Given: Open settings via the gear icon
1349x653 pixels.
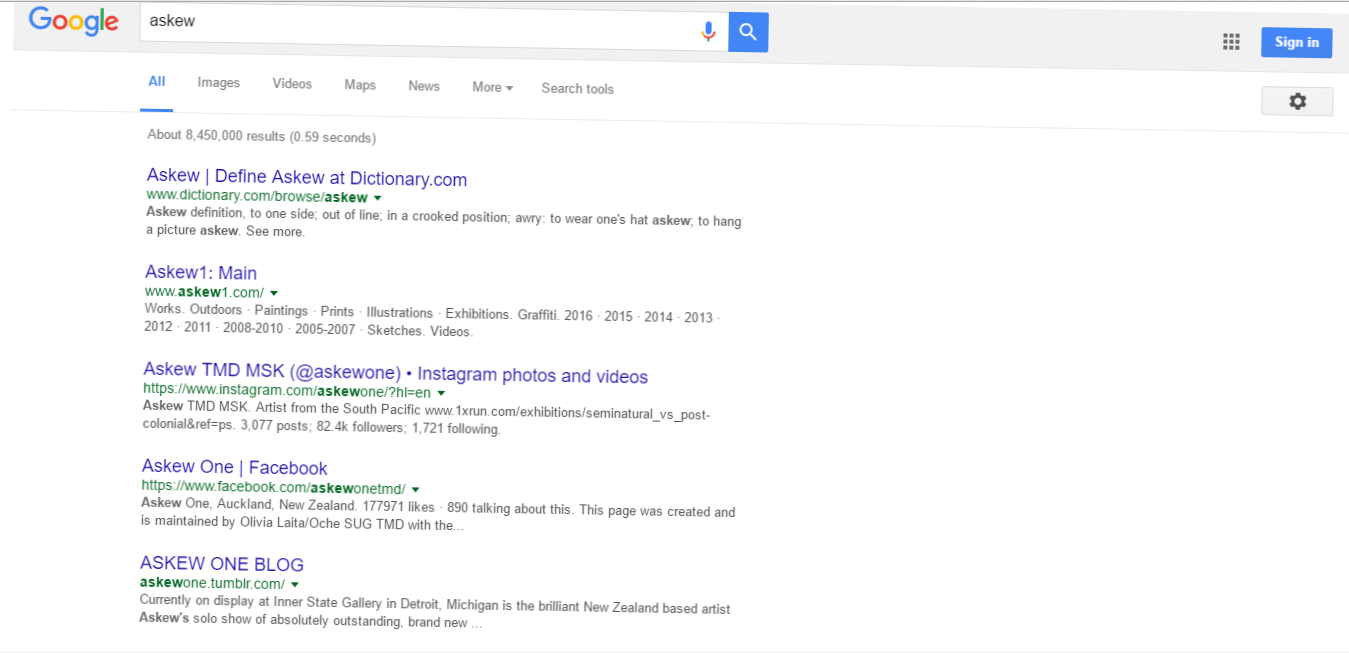Looking at the screenshot, I should click(1297, 101).
